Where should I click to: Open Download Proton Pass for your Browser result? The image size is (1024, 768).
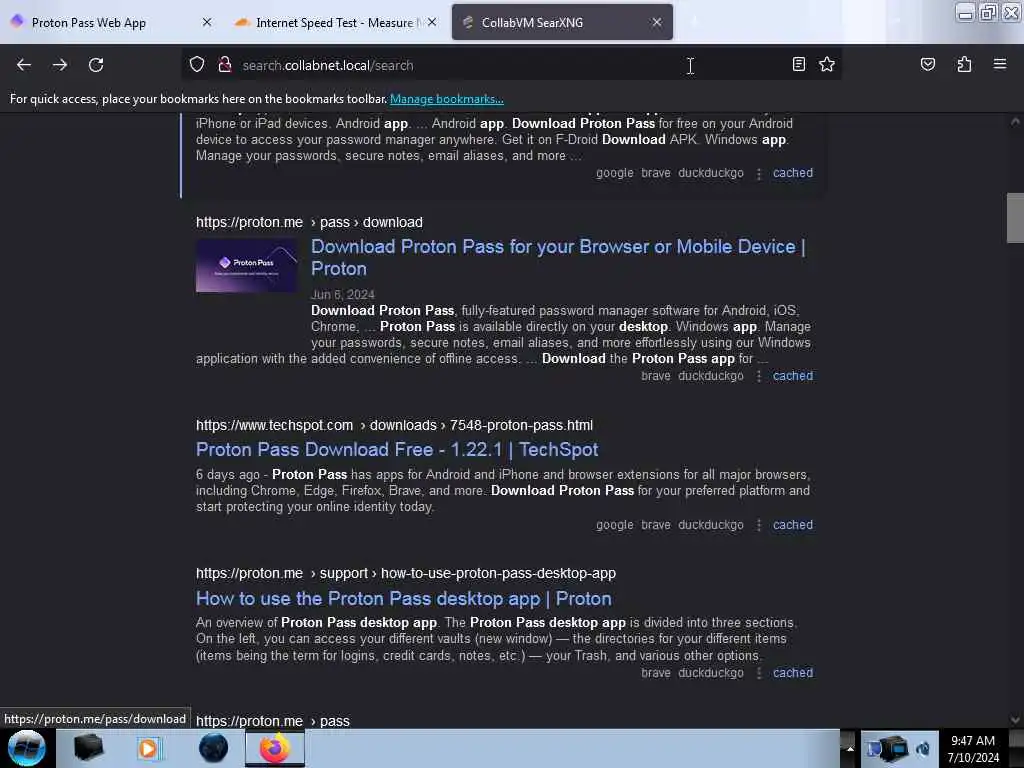click(x=558, y=258)
